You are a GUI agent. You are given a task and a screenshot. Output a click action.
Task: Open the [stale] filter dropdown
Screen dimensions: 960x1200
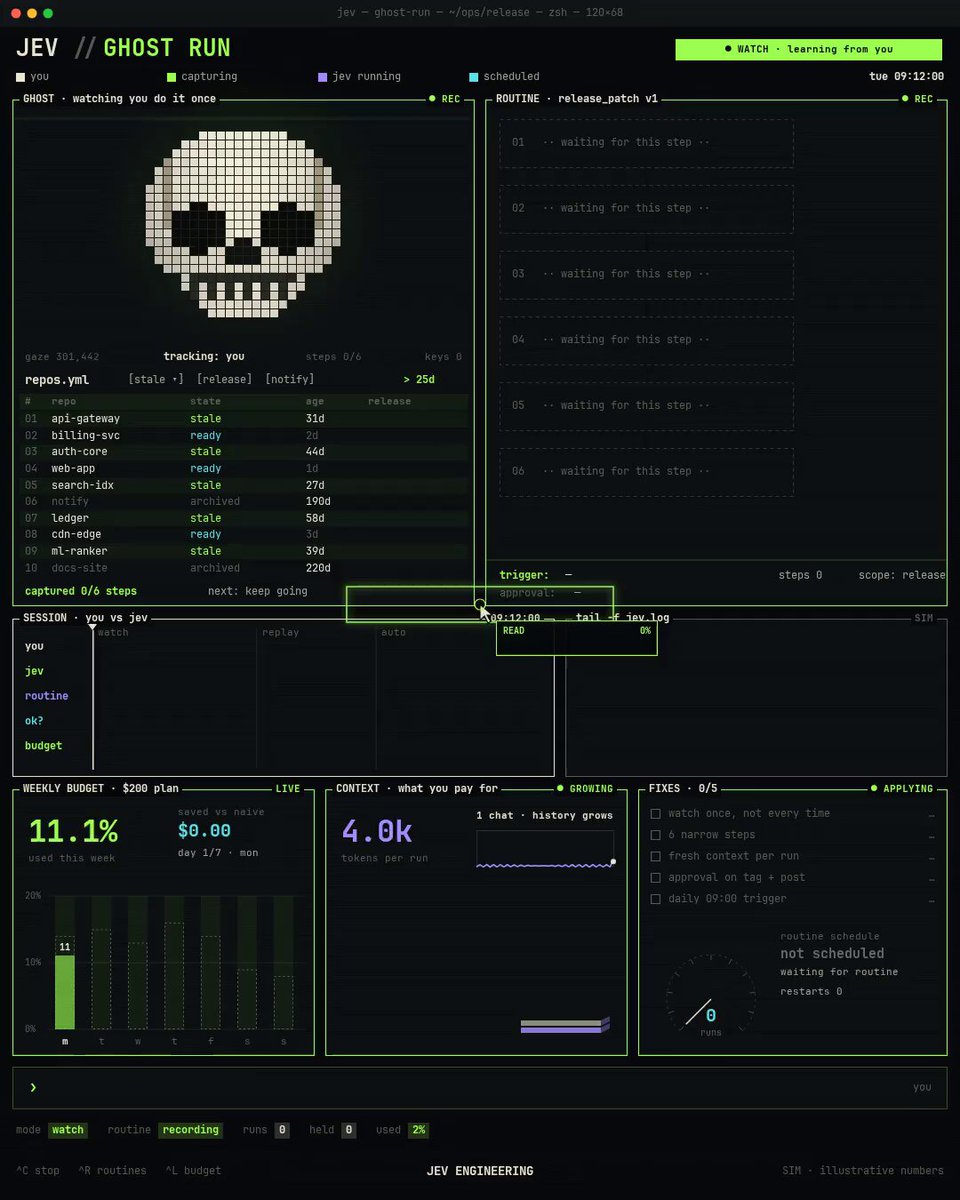pos(156,379)
